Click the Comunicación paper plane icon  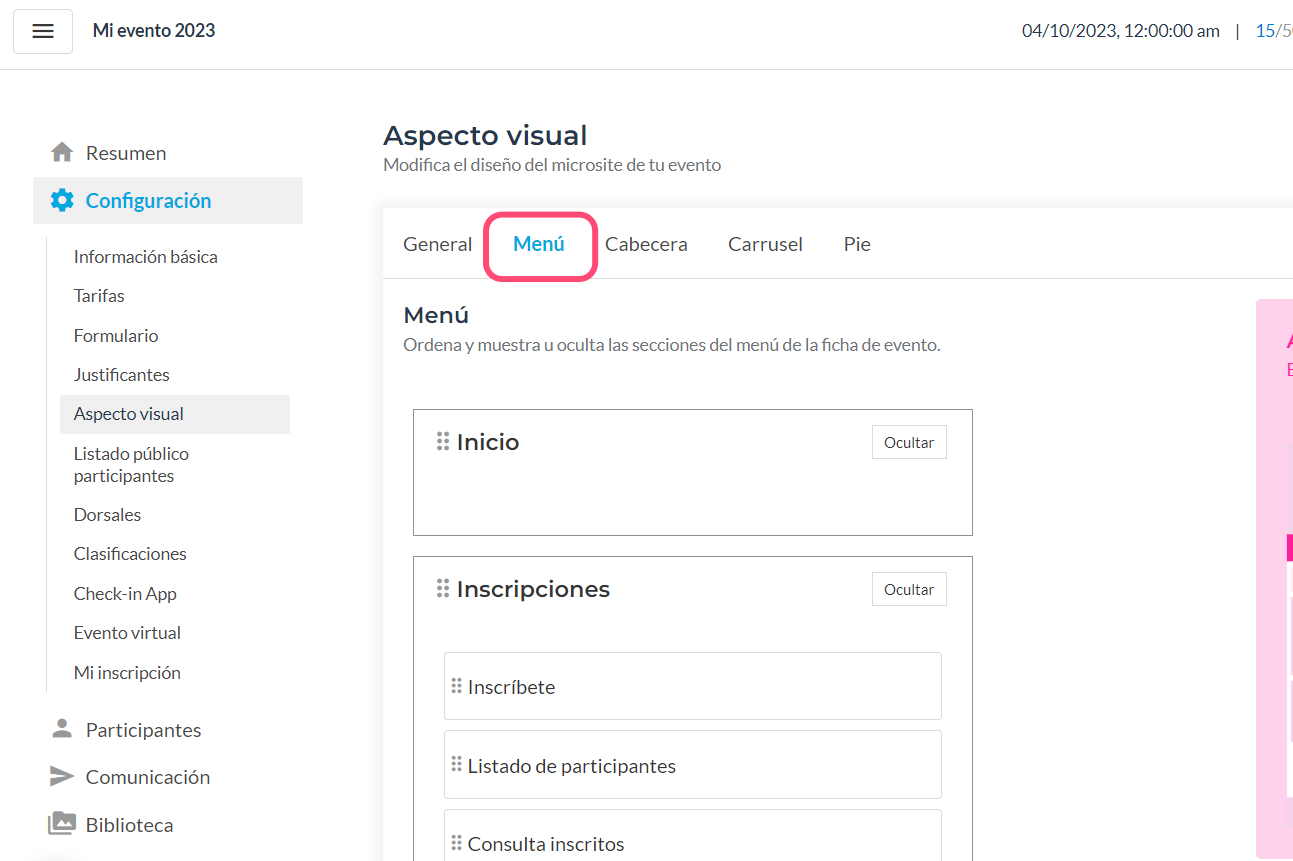click(x=62, y=776)
